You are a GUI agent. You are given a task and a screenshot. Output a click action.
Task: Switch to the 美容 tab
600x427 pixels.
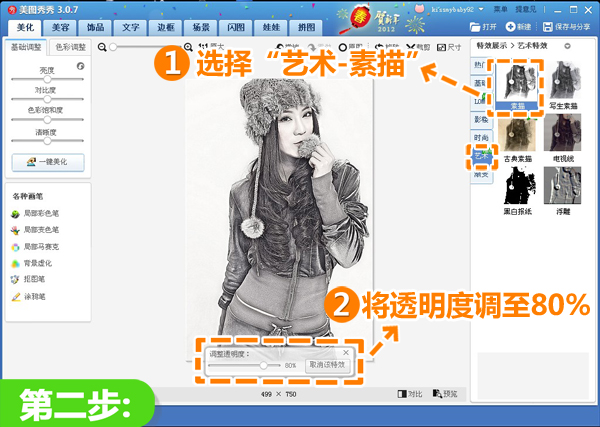click(x=60, y=28)
